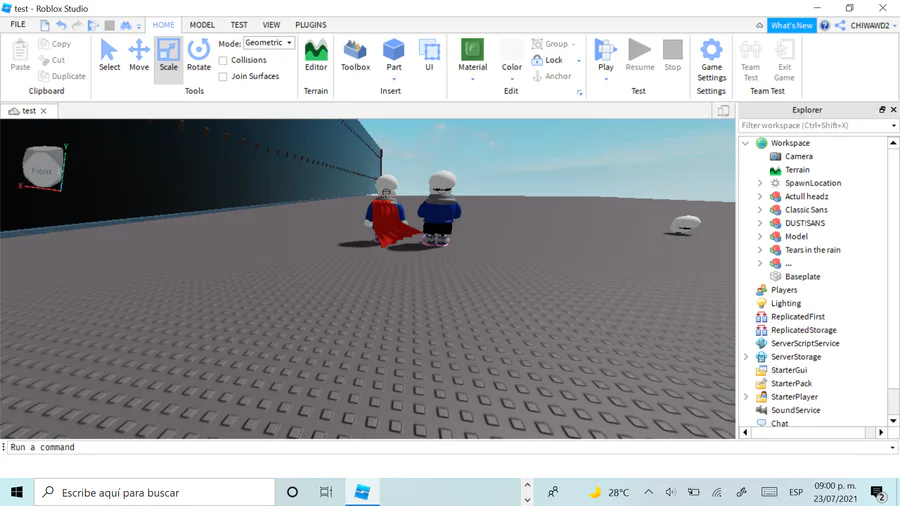Open the CHIWAWD2 account dropdown

coord(873,25)
